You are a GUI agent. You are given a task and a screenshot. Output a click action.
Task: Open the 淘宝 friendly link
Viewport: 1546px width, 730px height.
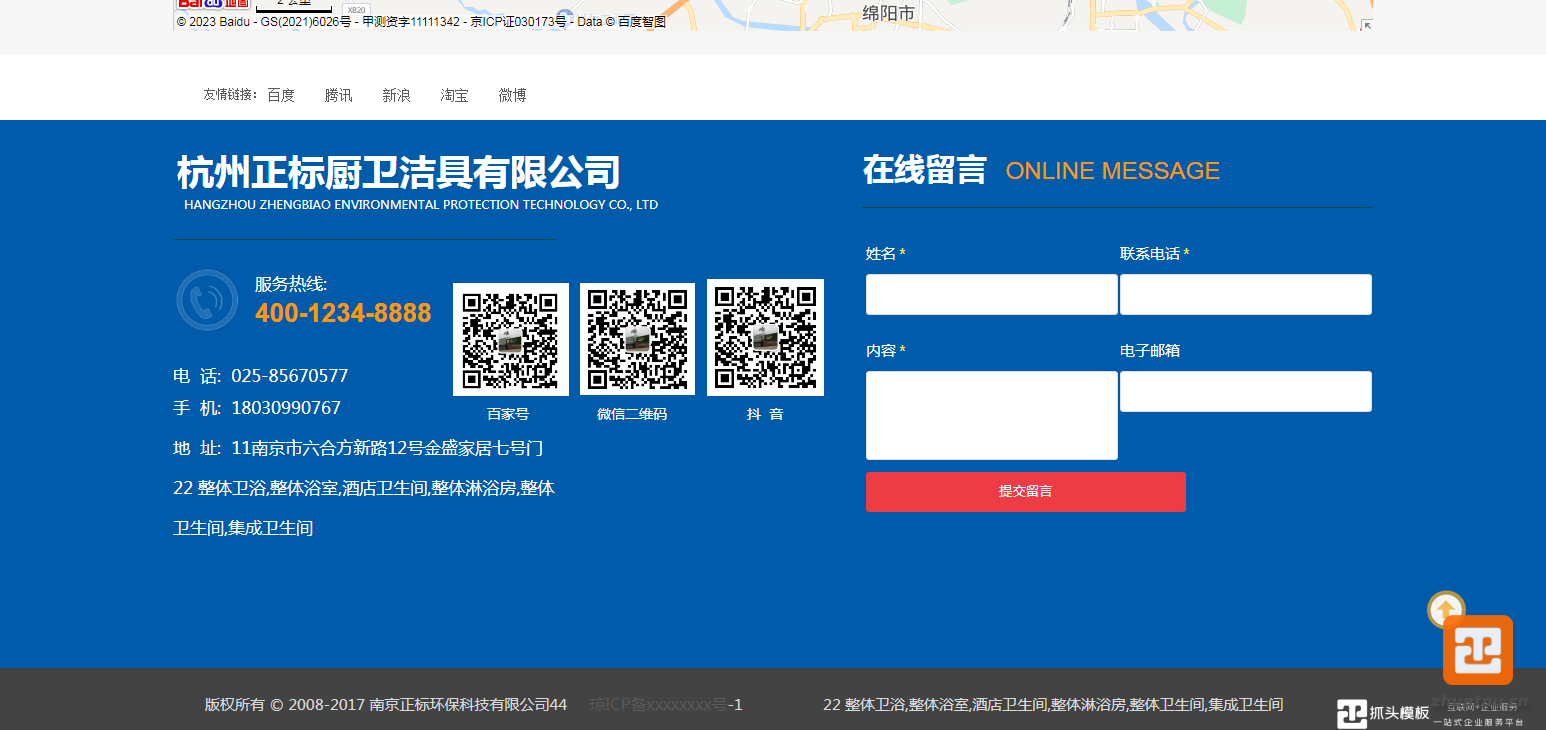point(454,95)
